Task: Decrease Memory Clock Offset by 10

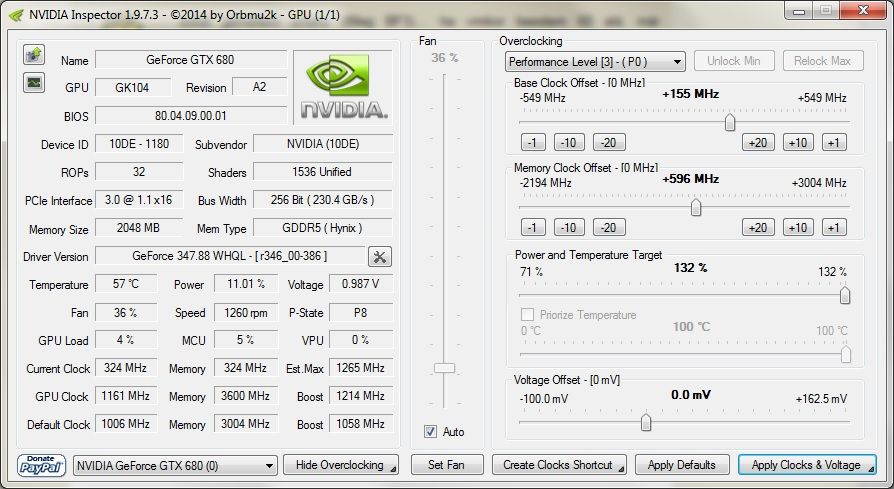Action: point(569,227)
